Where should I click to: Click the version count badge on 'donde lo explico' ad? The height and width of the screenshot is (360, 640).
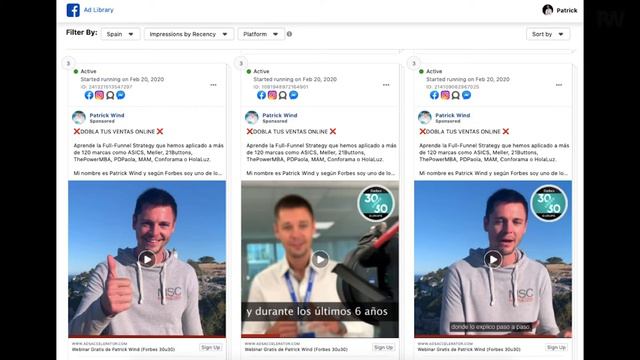point(414,63)
